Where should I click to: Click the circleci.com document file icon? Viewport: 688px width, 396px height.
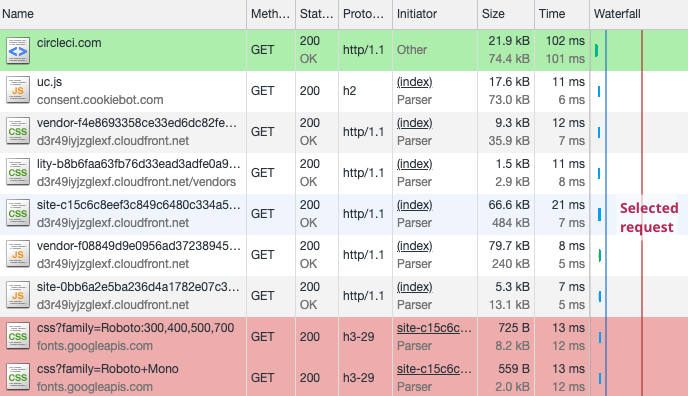18,50
